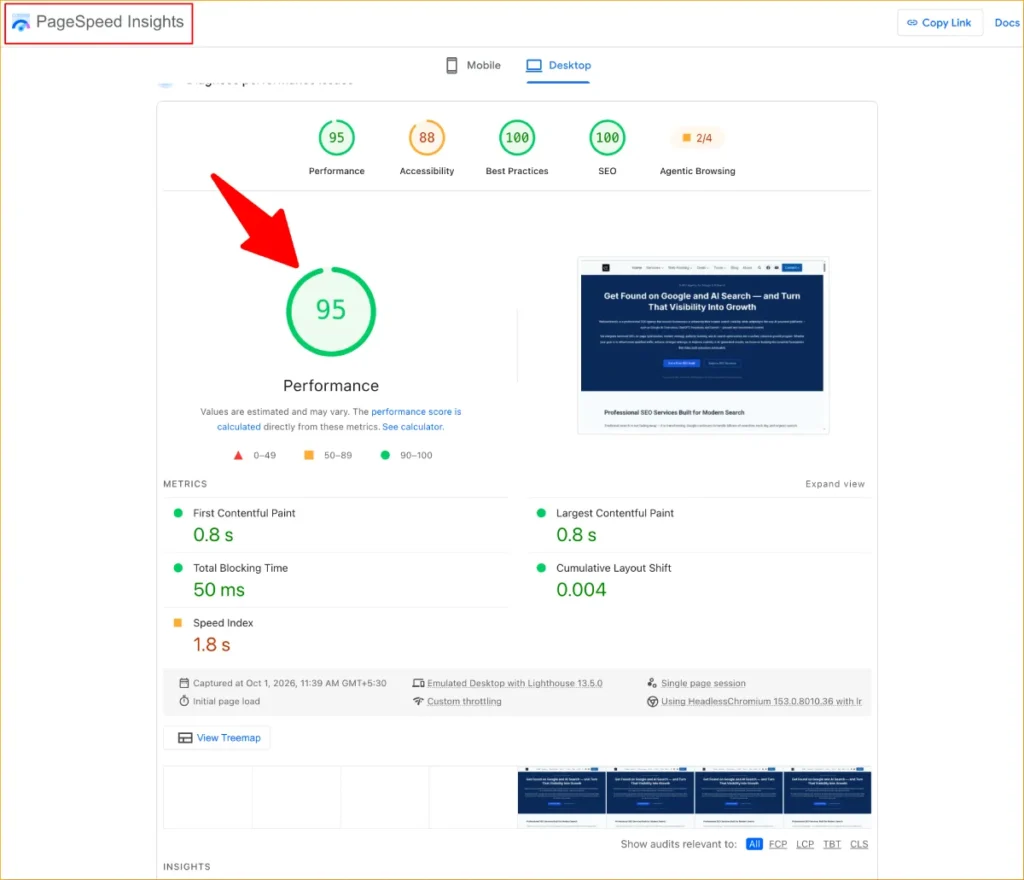Click the First Contentful Paint metric label

pyautogui.click(x=244, y=513)
